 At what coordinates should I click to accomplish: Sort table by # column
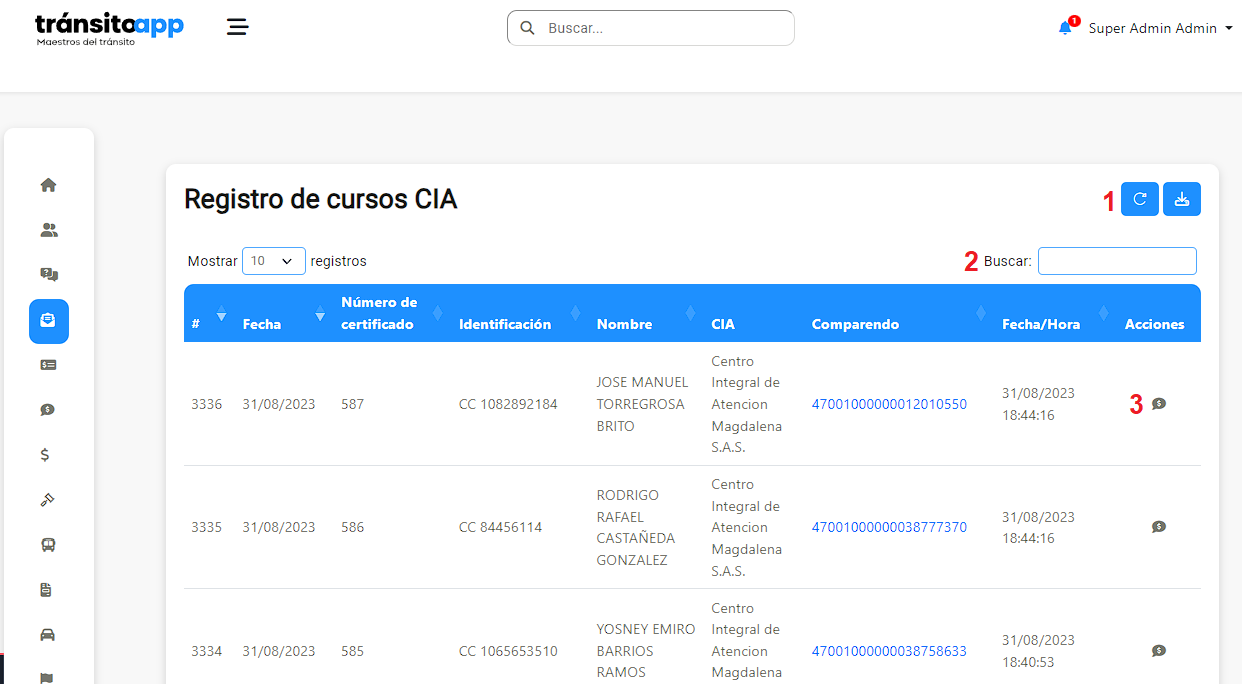(x=209, y=313)
